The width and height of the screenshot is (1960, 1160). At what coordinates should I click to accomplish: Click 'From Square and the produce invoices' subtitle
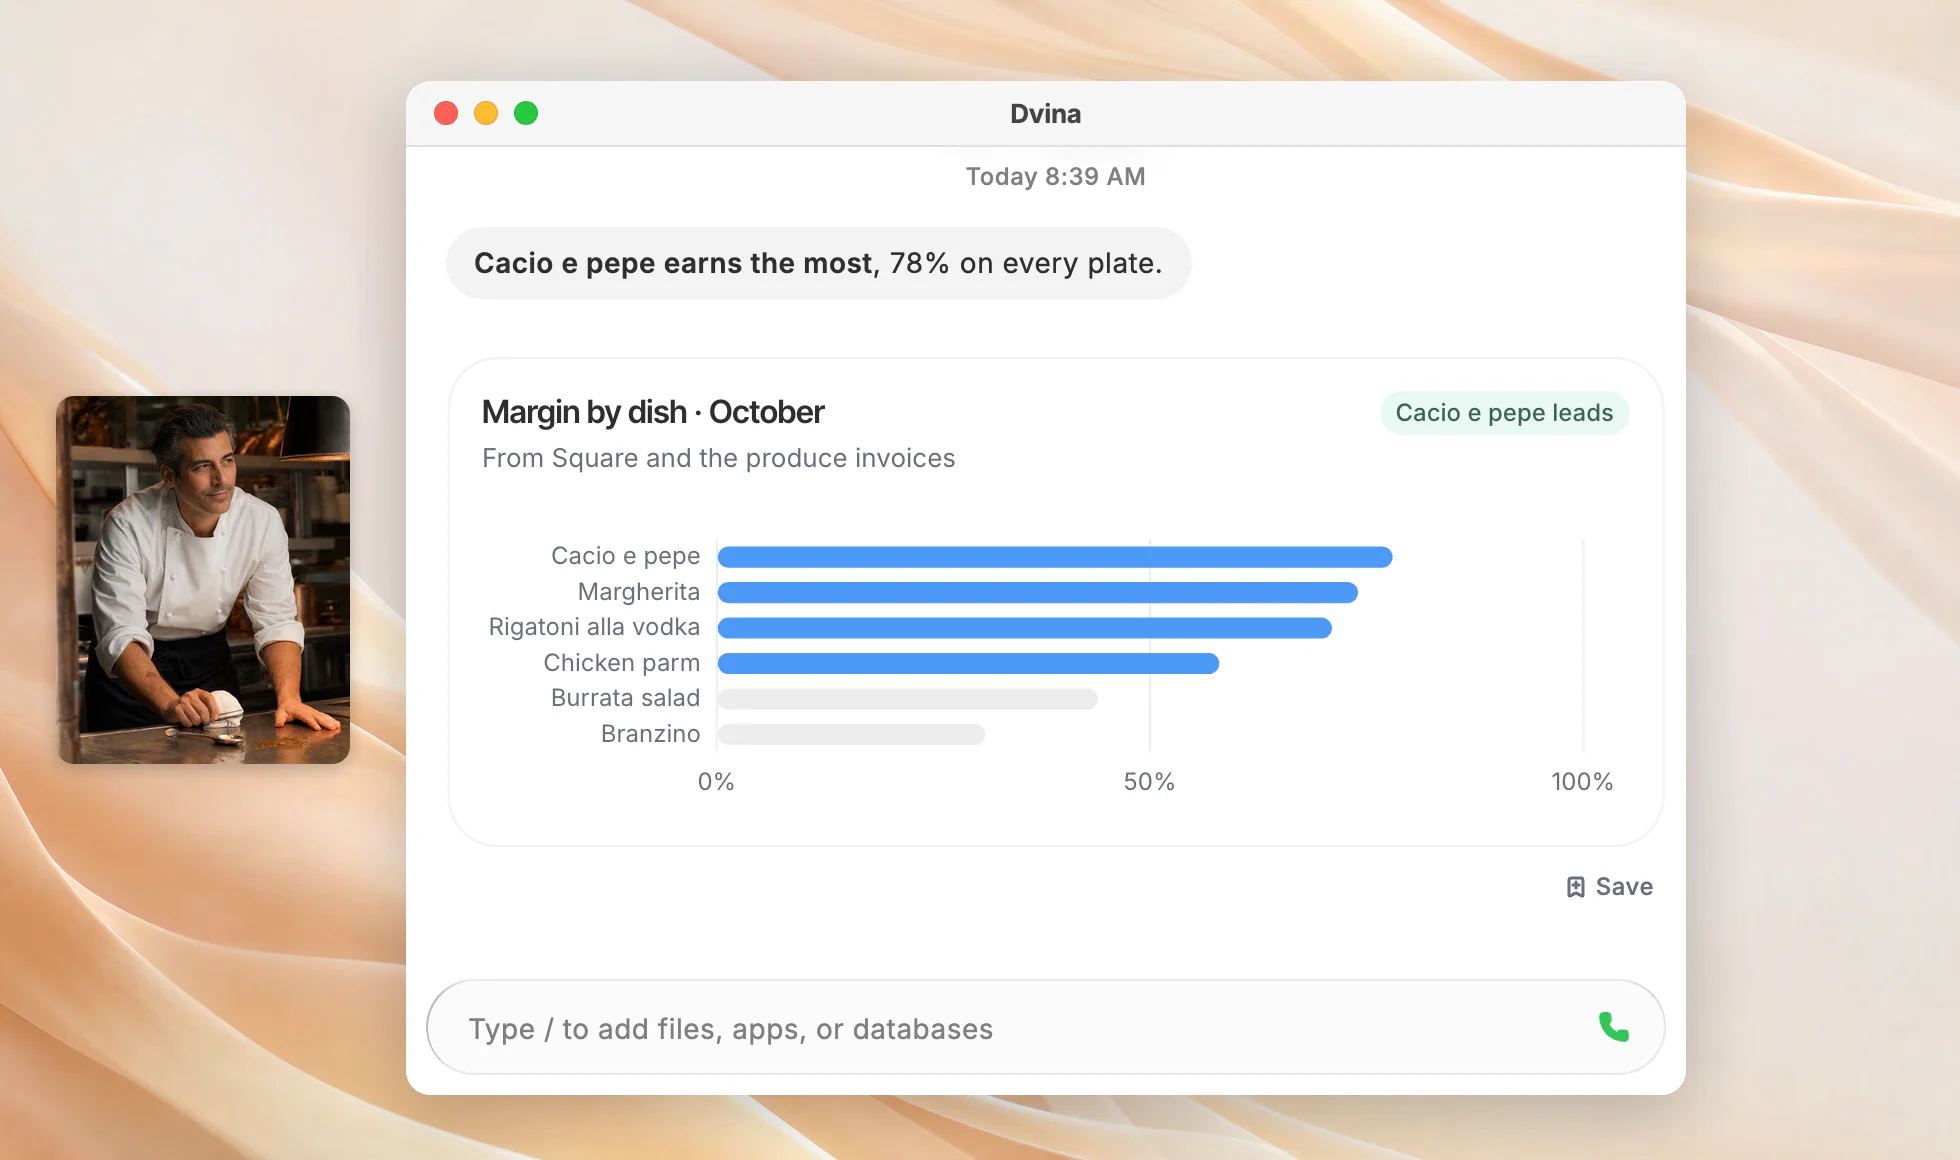click(x=718, y=458)
